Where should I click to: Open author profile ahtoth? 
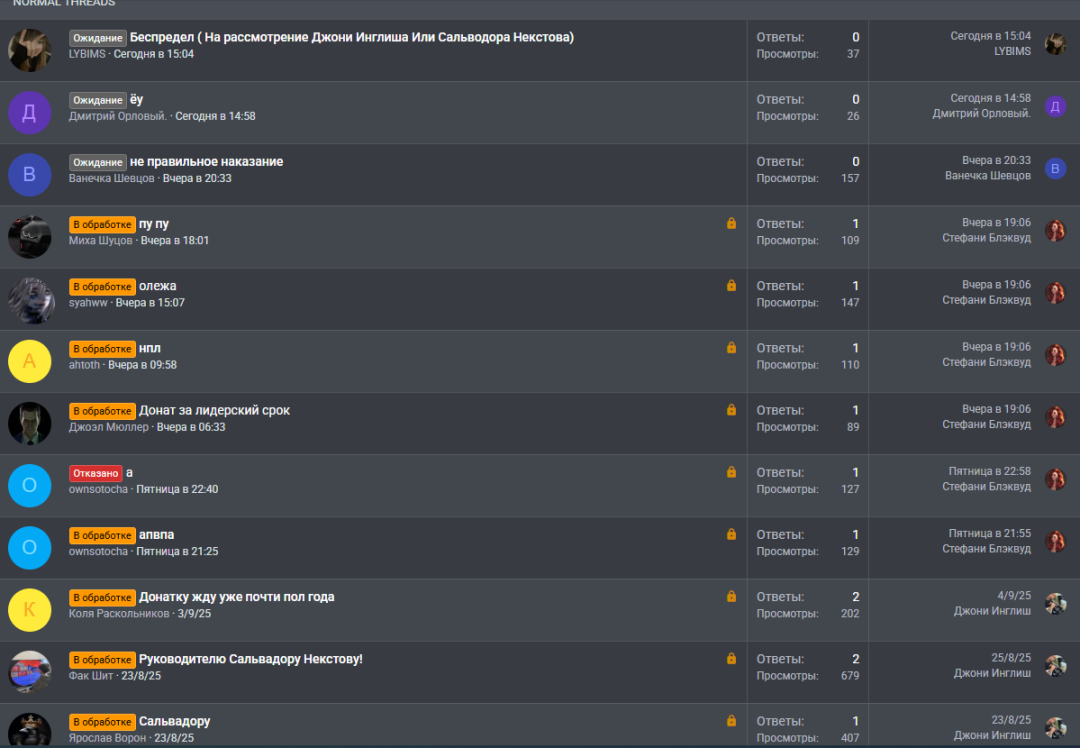point(84,365)
